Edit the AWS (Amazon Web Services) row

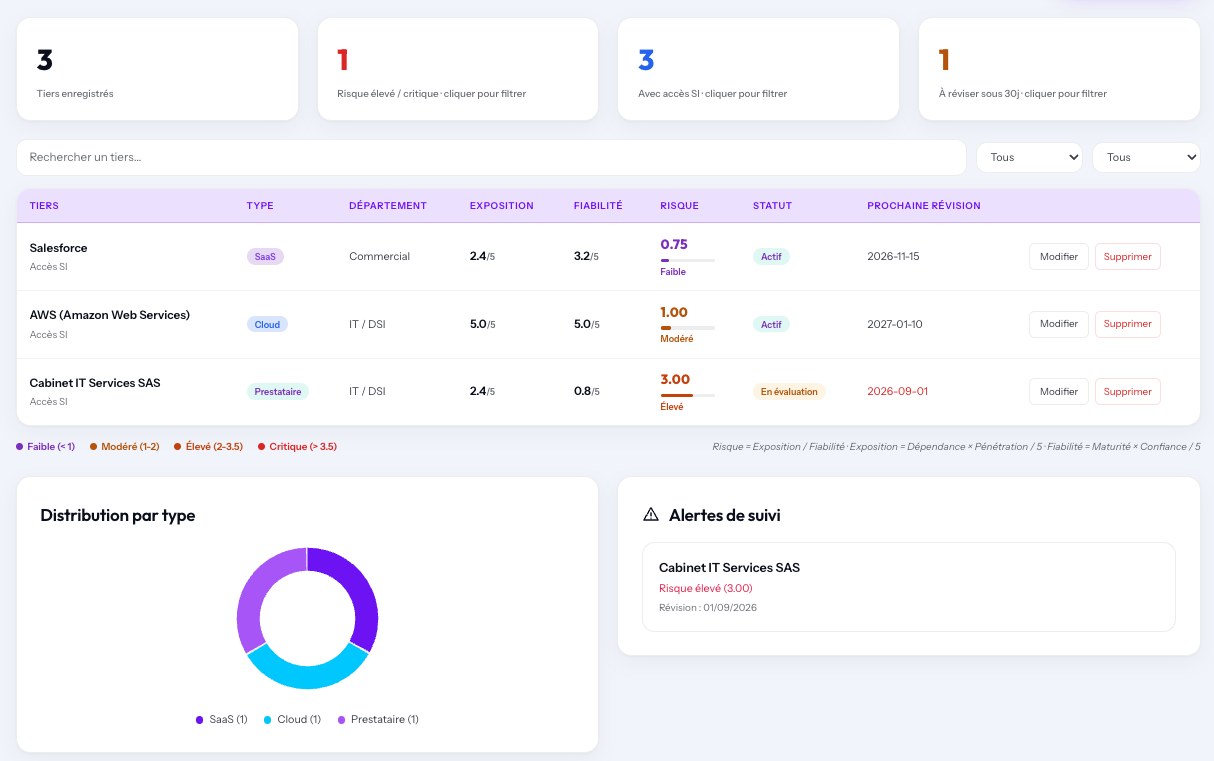[x=1059, y=324]
